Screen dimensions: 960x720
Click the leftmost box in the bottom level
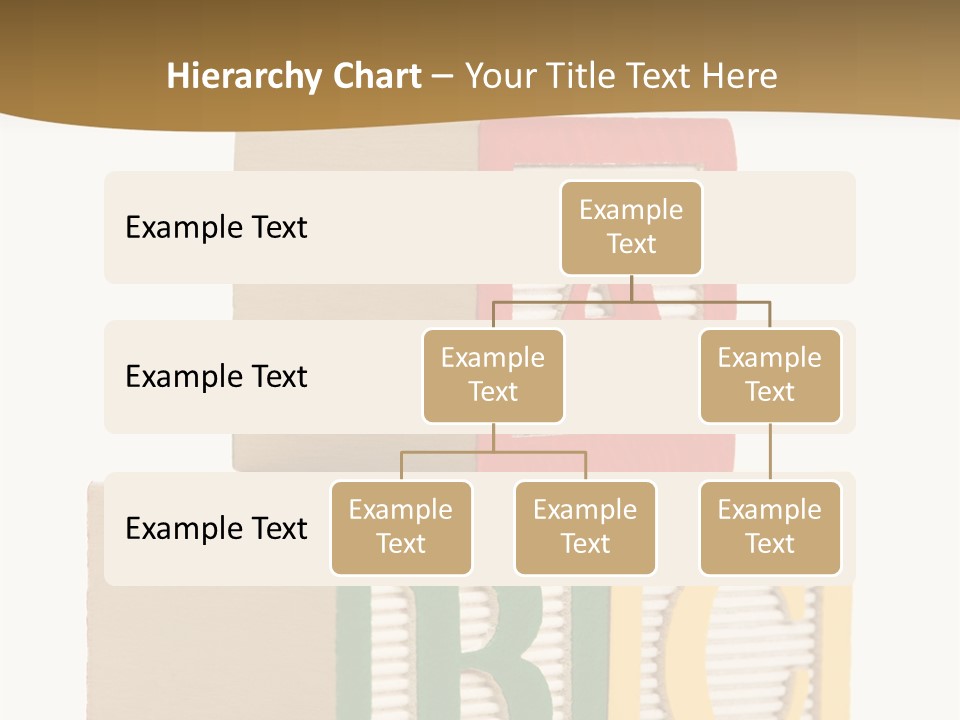click(x=401, y=528)
